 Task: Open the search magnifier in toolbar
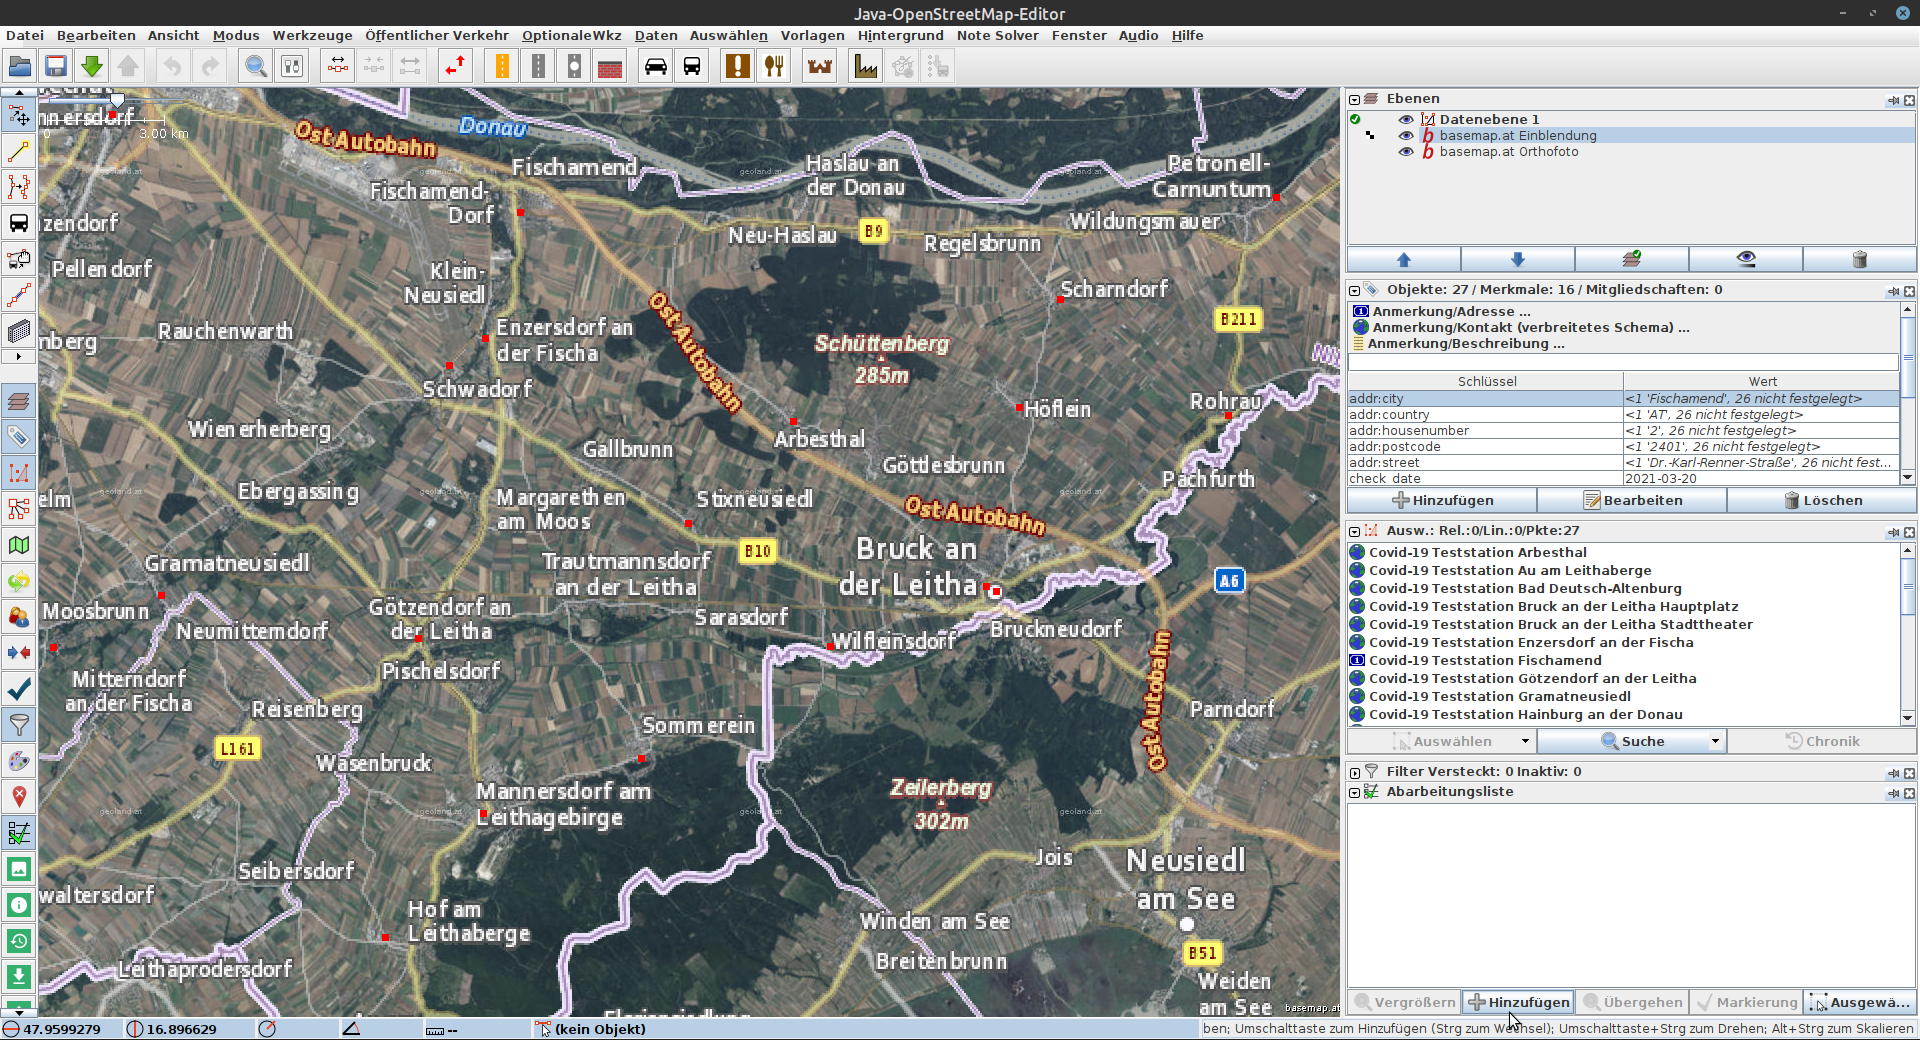tap(256, 67)
